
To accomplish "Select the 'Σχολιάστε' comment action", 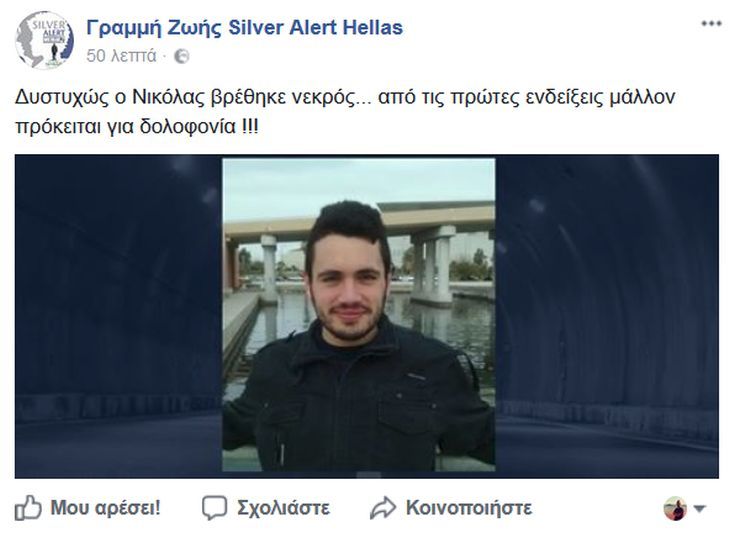I will tap(283, 508).
